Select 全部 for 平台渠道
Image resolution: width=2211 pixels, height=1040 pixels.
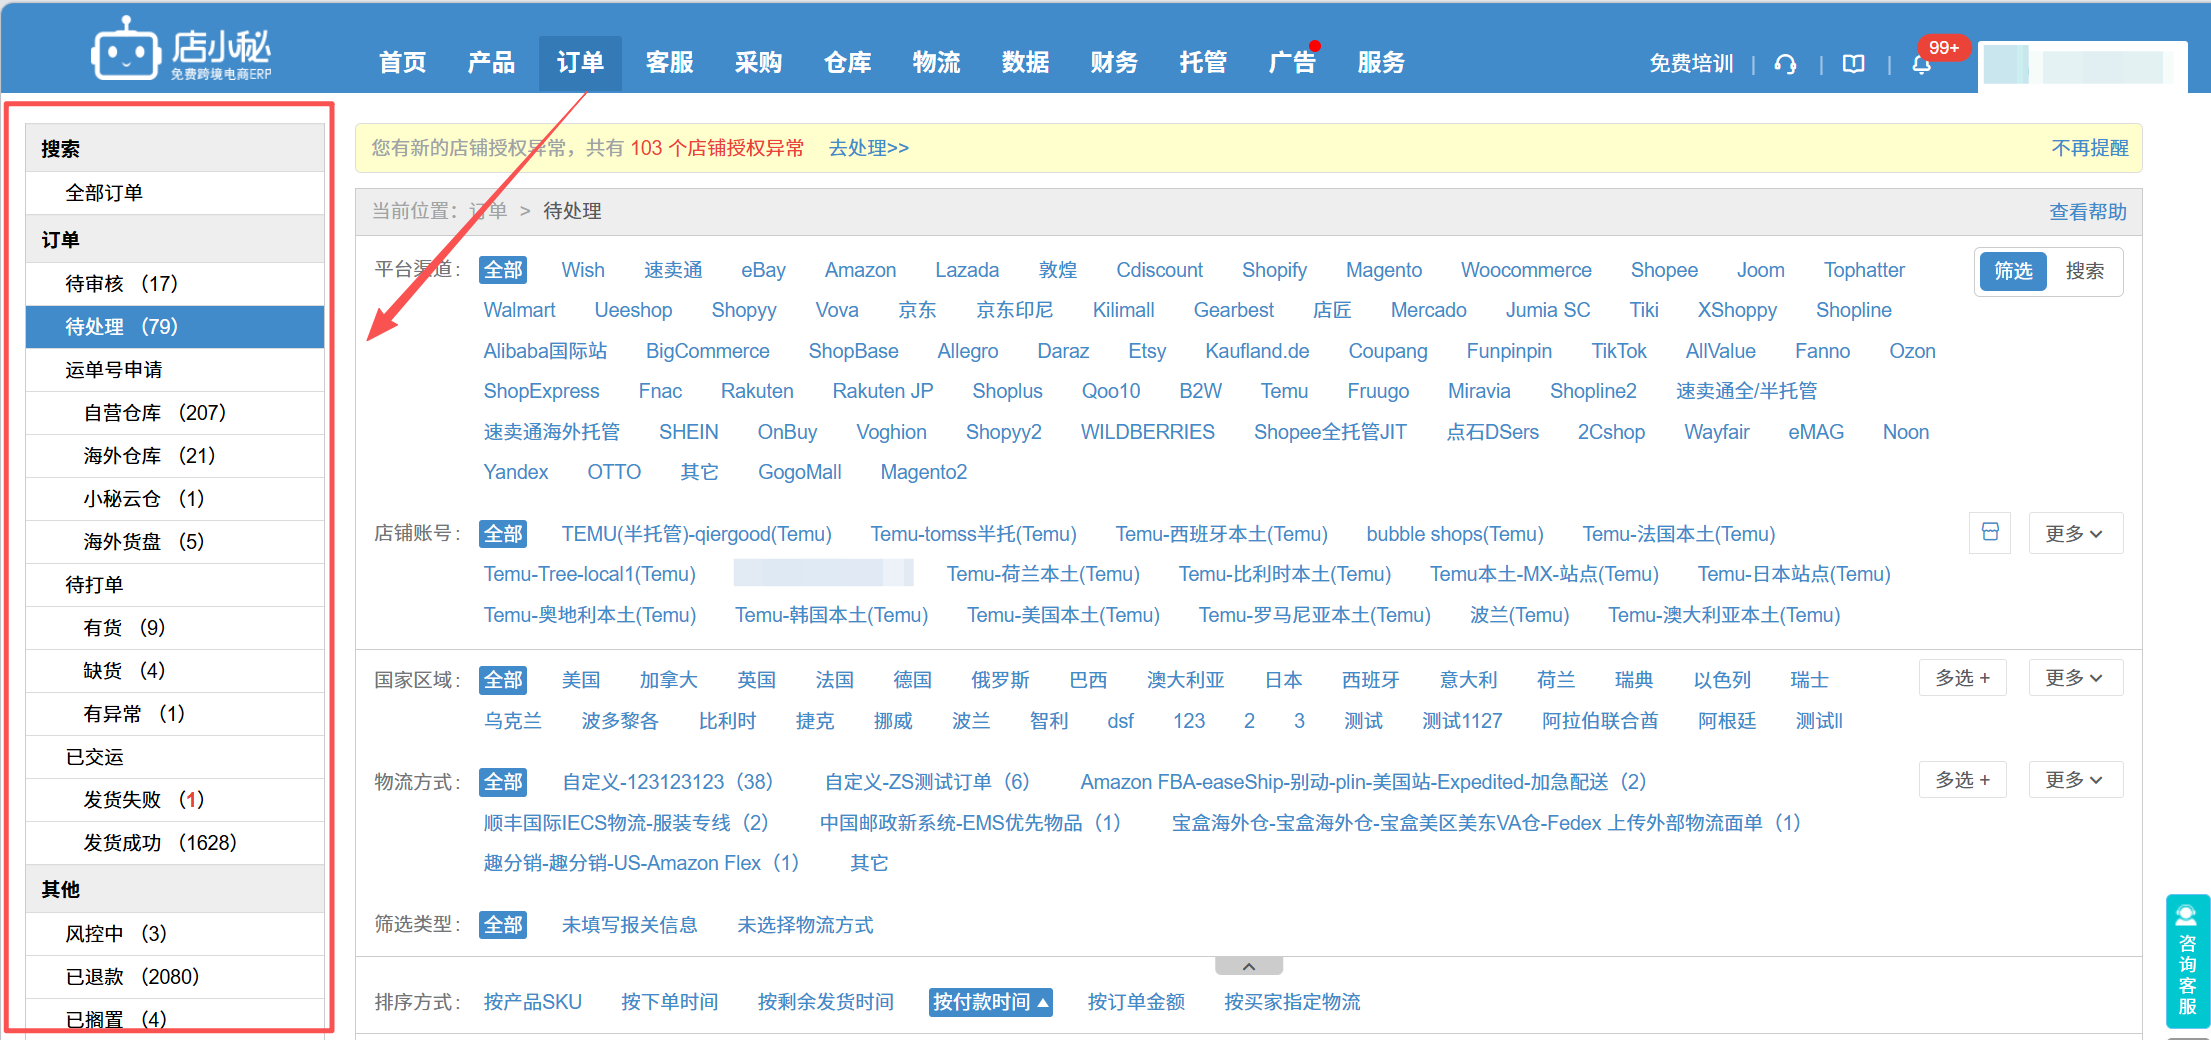503,270
